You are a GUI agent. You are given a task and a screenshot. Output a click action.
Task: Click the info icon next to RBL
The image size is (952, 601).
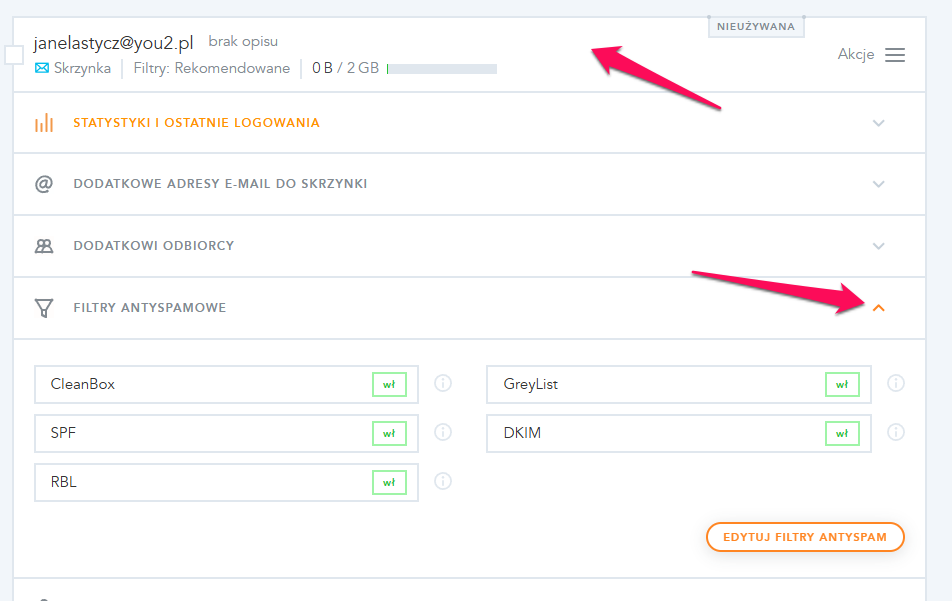pyautogui.click(x=443, y=481)
